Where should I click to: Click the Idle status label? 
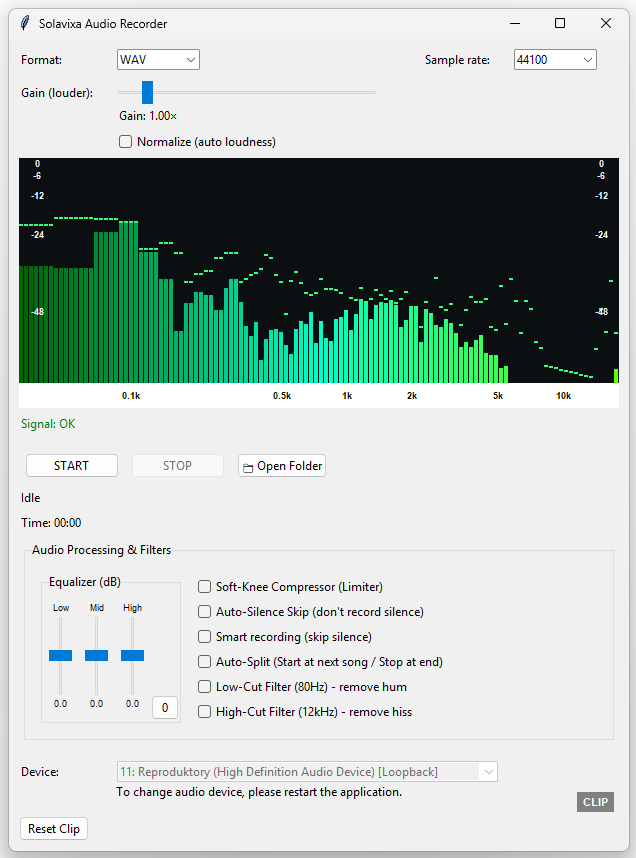(31, 498)
